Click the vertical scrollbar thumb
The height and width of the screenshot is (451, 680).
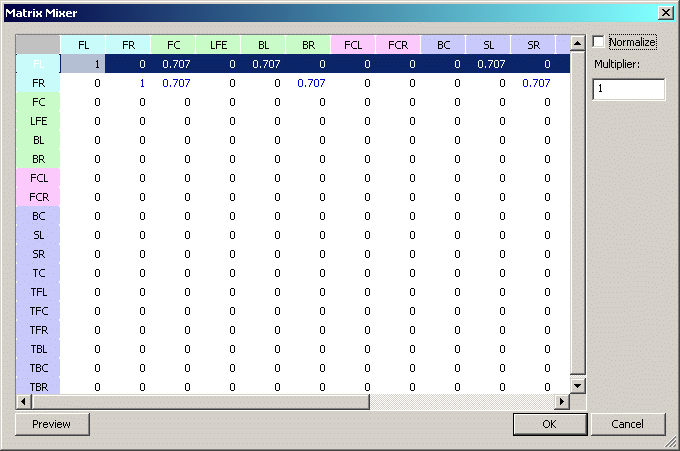[x=577, y=212]
